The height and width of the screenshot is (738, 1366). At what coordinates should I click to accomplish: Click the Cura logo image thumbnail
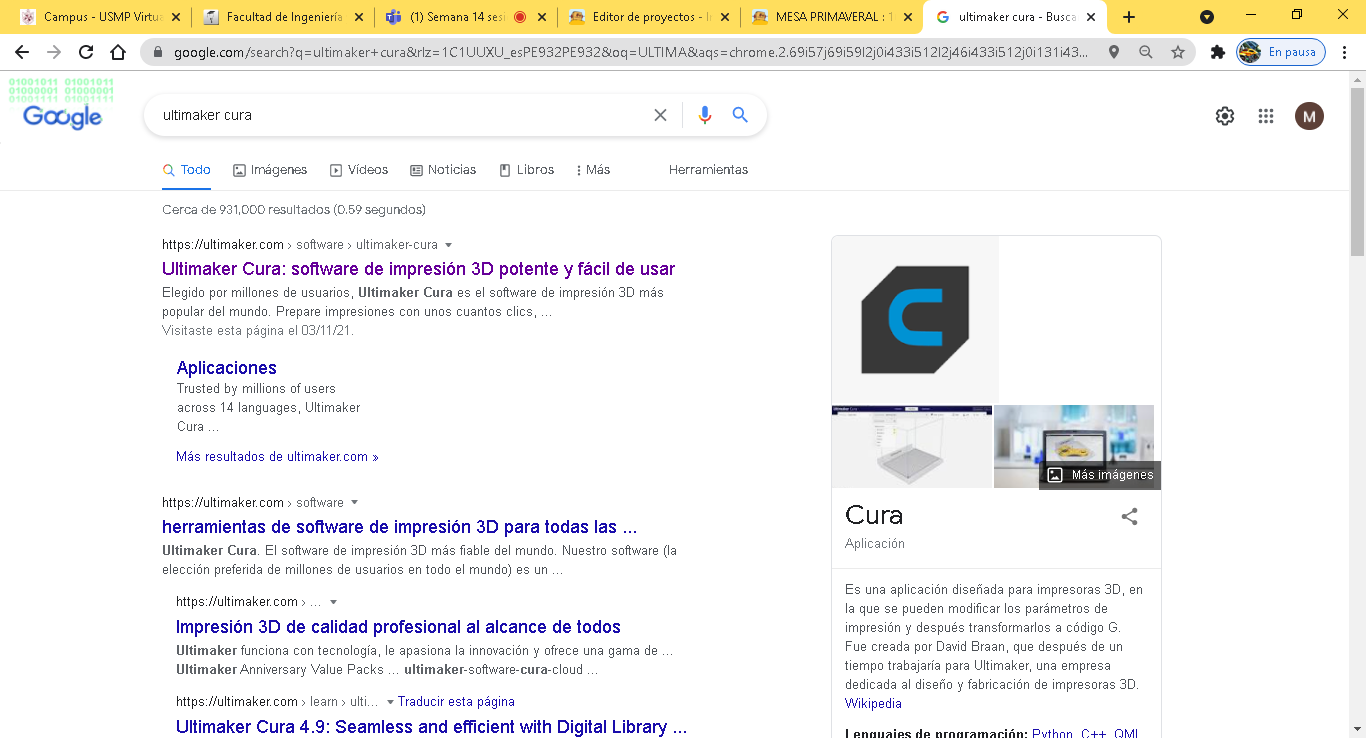tap(915, 320)
